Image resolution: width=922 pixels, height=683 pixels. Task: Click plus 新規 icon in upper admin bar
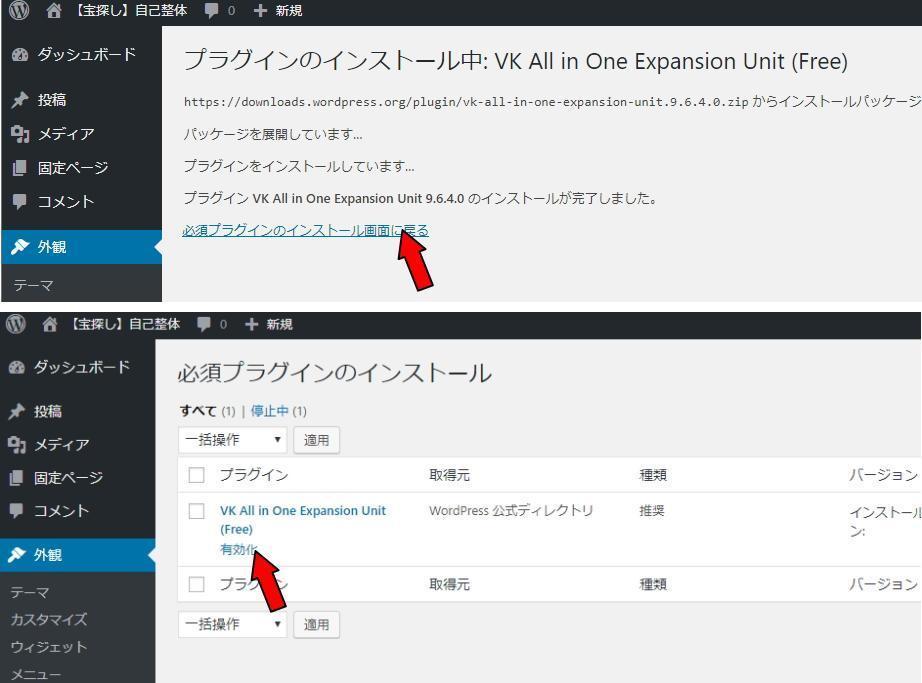click(260, 11)
